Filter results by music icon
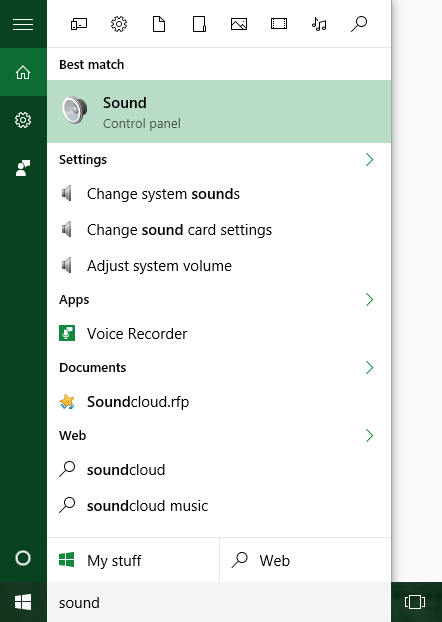 tap(319, 24)
